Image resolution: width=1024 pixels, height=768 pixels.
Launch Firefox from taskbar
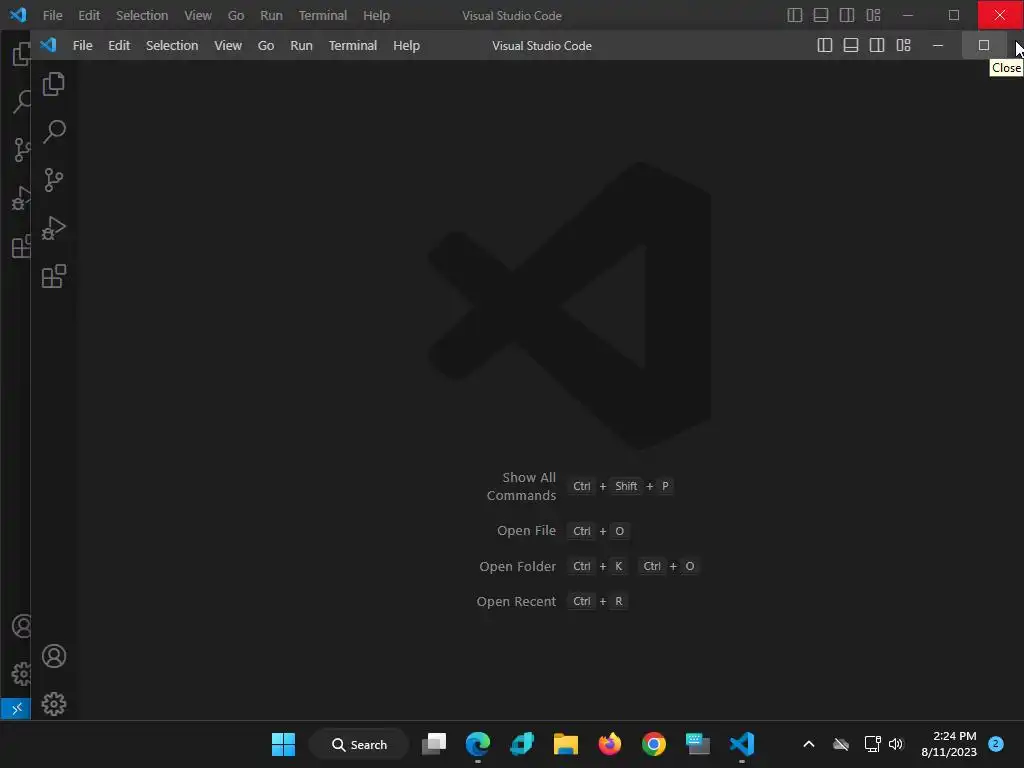(610, 744)
